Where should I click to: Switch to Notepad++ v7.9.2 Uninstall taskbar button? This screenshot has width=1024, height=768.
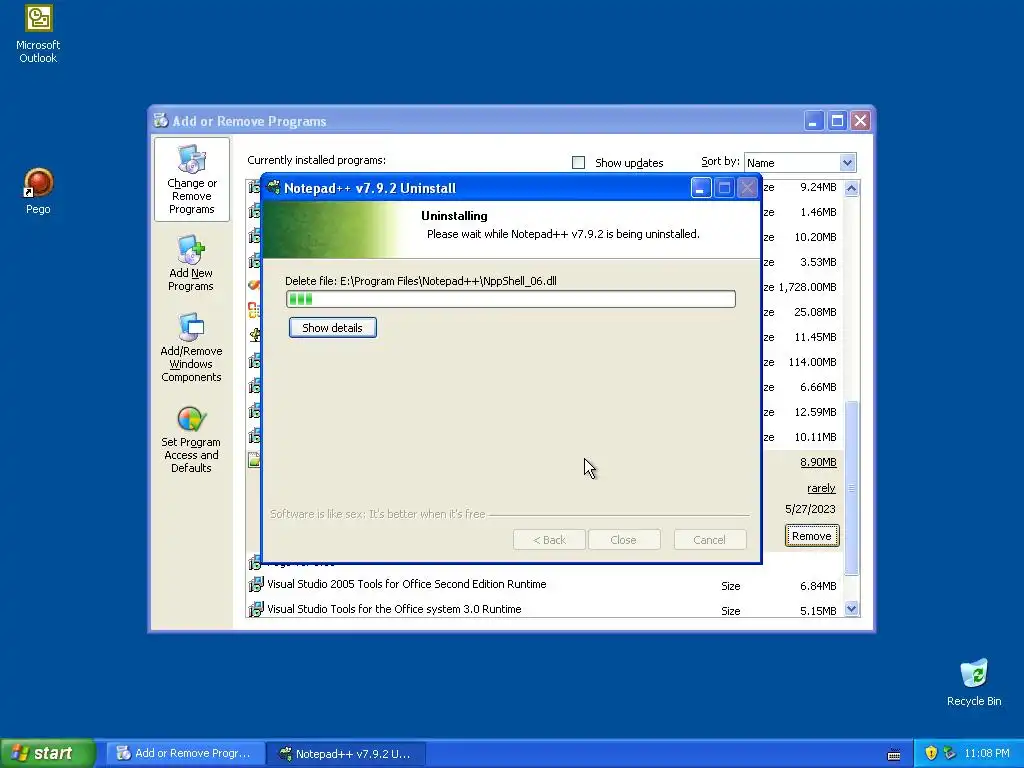point(346,754)
